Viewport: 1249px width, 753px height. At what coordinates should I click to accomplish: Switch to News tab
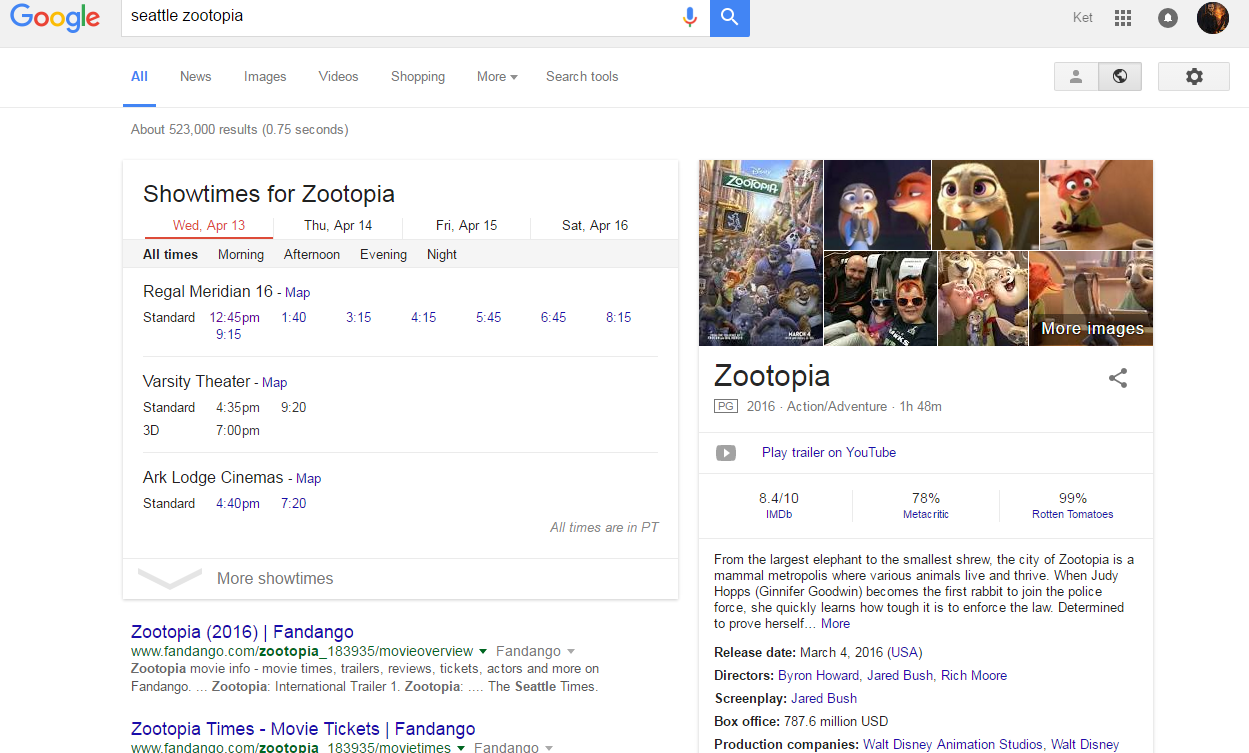(x=195, y=76)
